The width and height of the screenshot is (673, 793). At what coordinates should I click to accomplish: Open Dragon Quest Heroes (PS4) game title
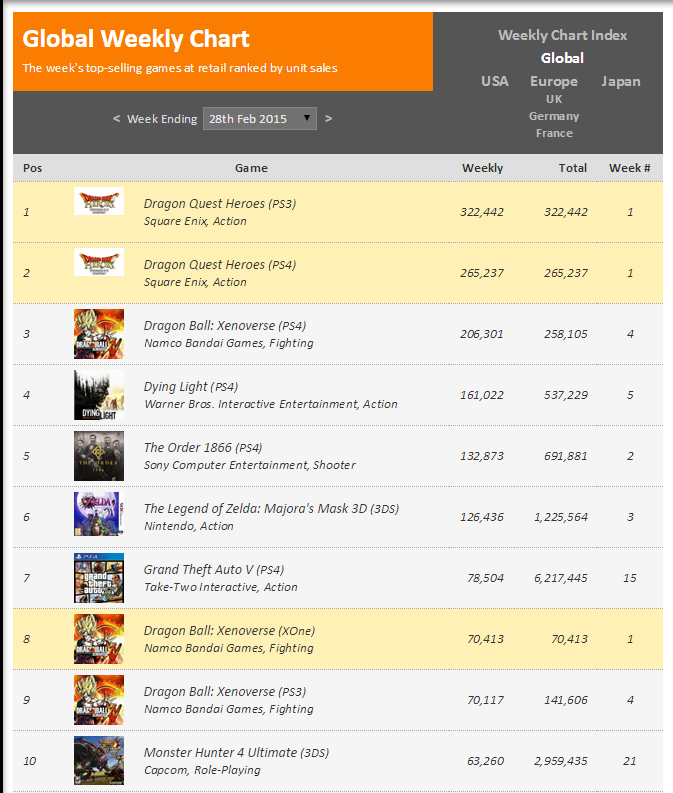click(x=220, y=265)
